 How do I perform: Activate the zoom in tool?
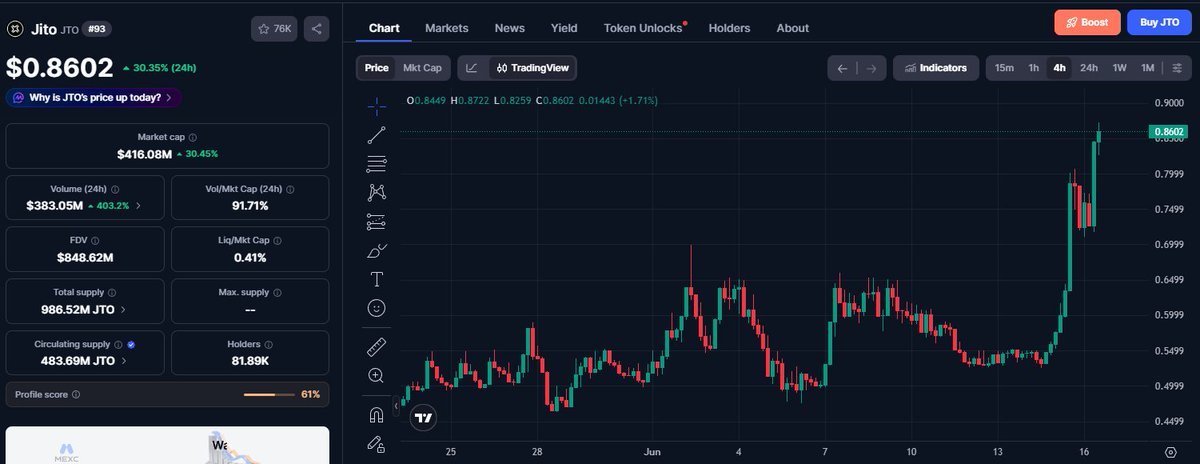(376, 376)
